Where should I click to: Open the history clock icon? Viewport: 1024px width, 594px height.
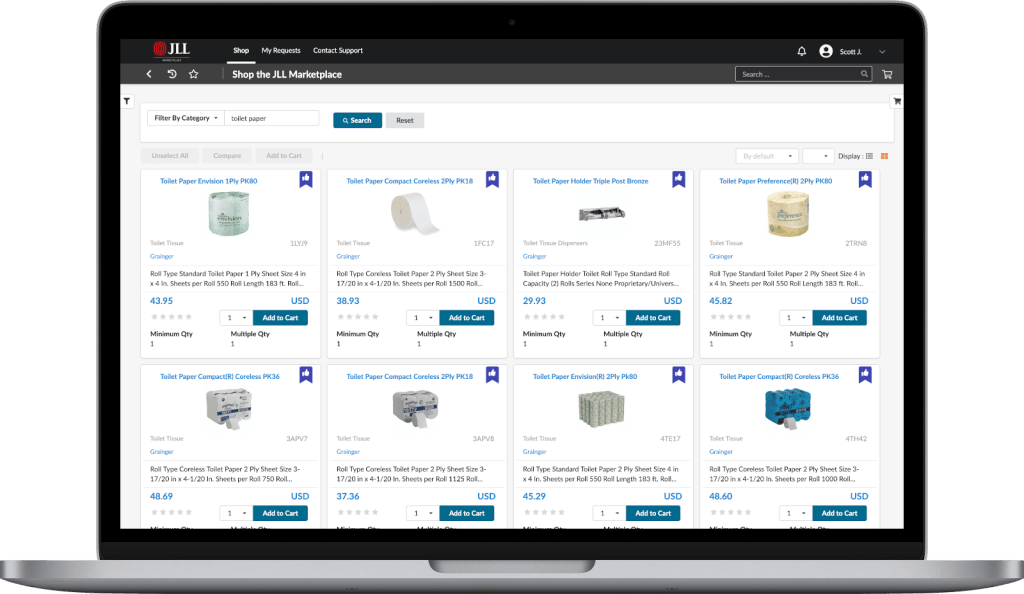coord(172,74)
